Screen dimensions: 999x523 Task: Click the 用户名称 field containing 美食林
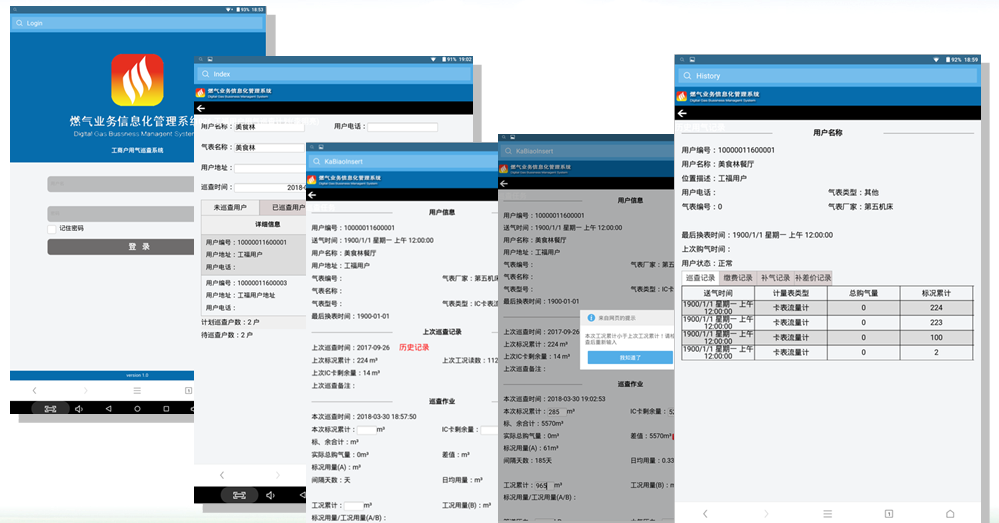[x=270, y=127]
